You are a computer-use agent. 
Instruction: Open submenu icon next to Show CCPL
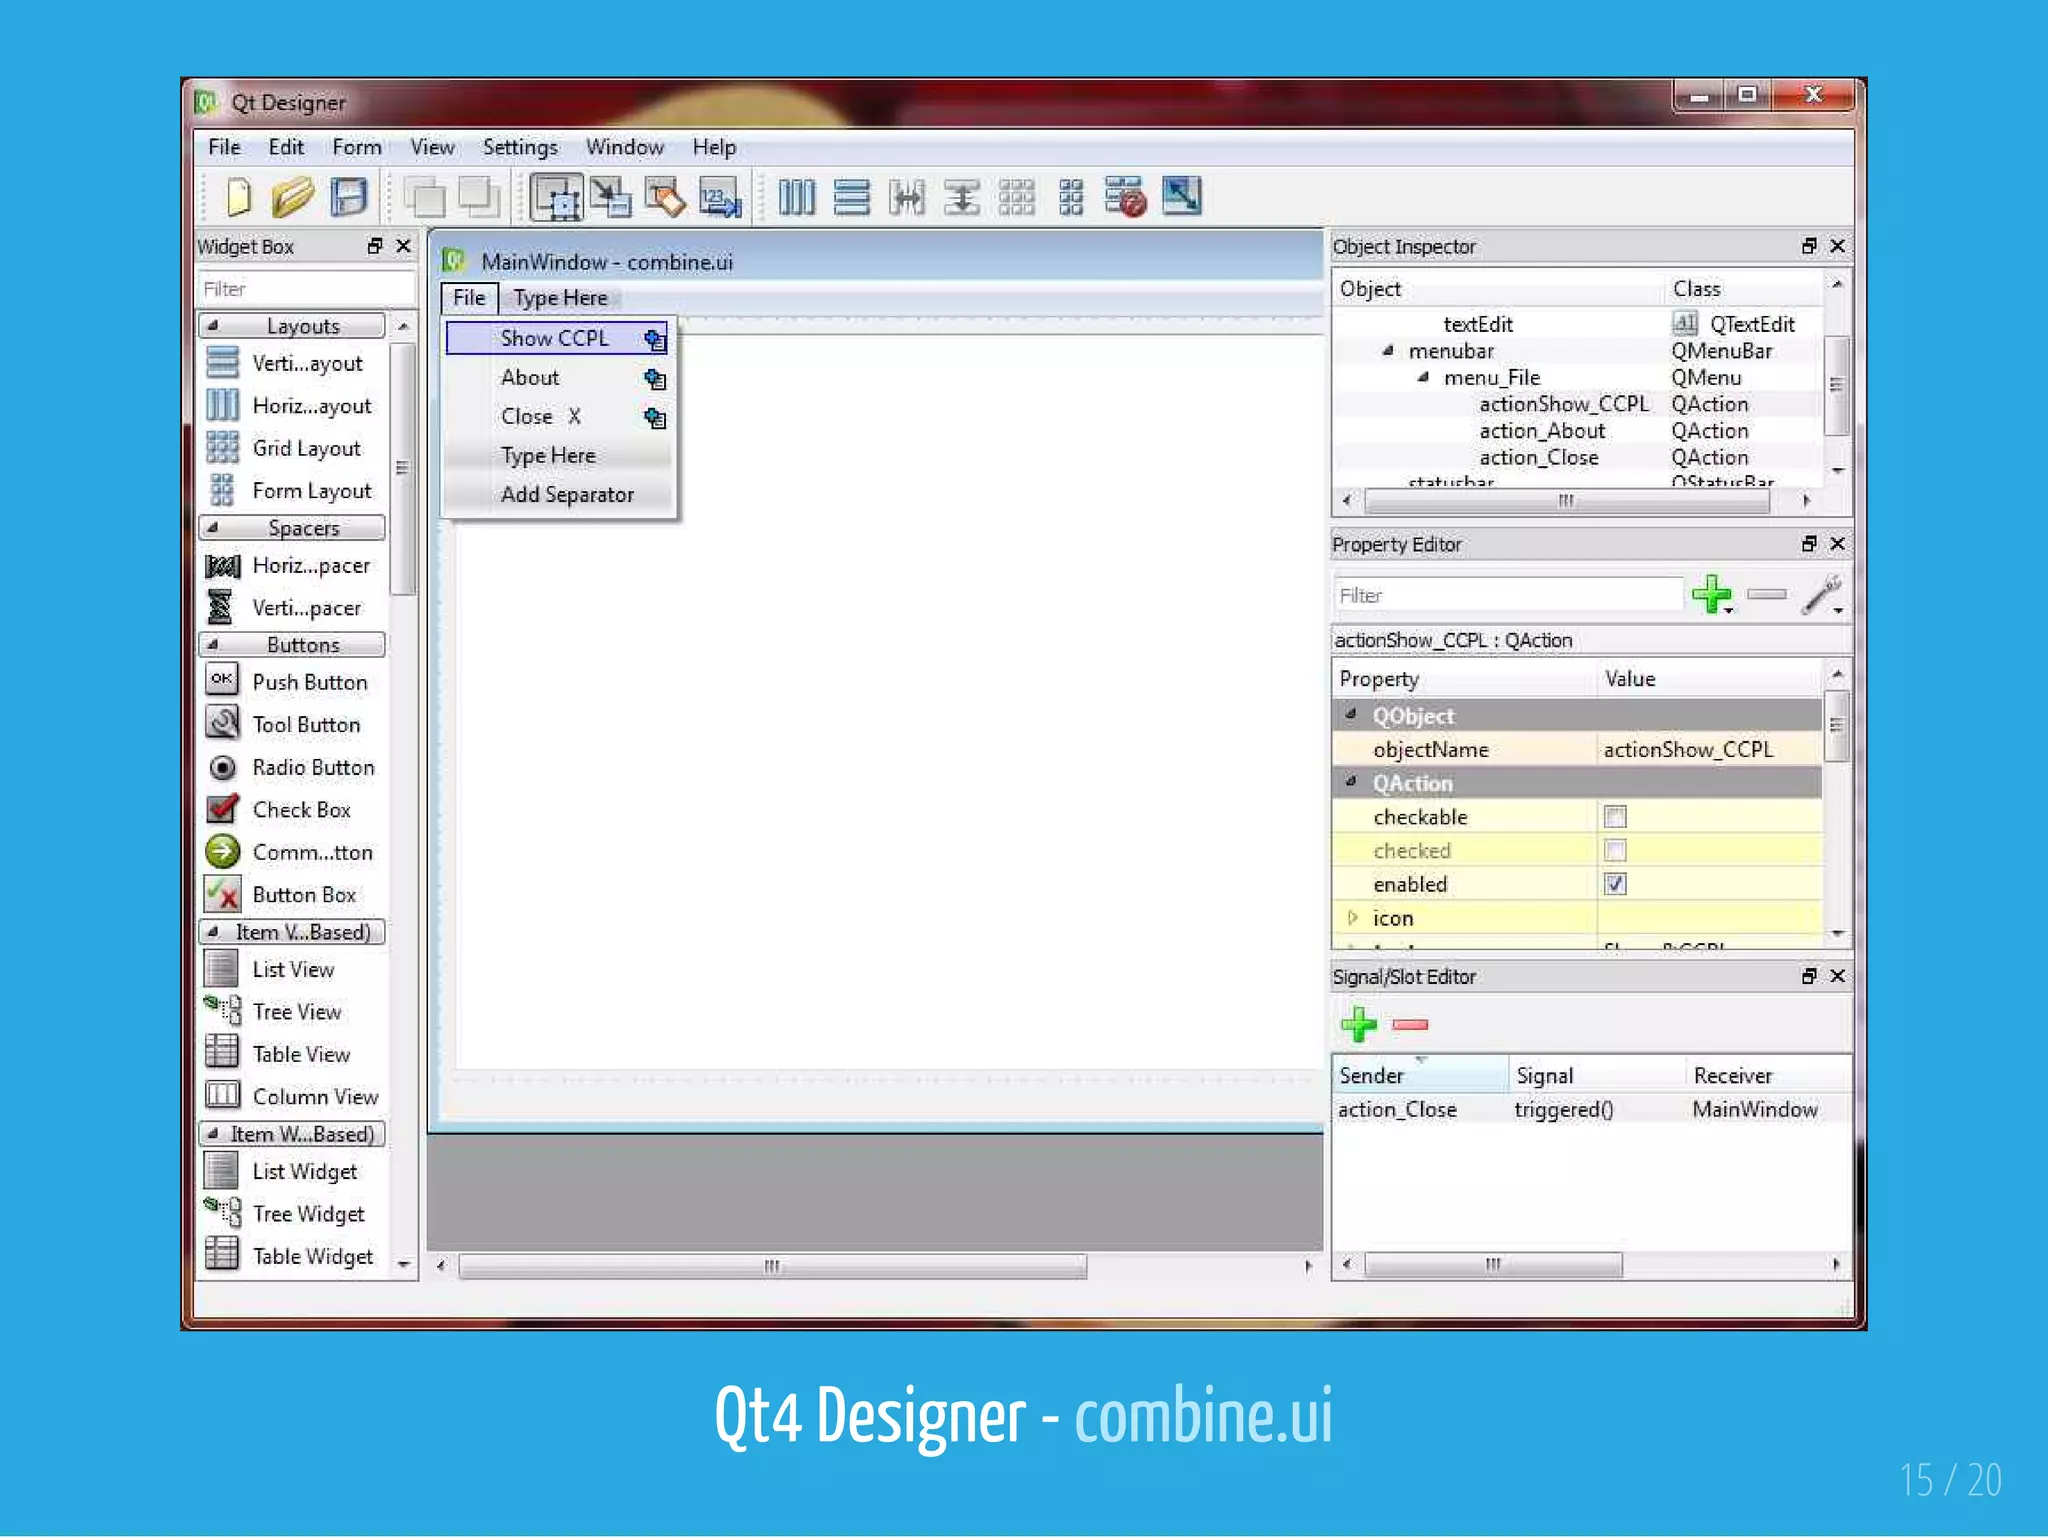(655, 339)
